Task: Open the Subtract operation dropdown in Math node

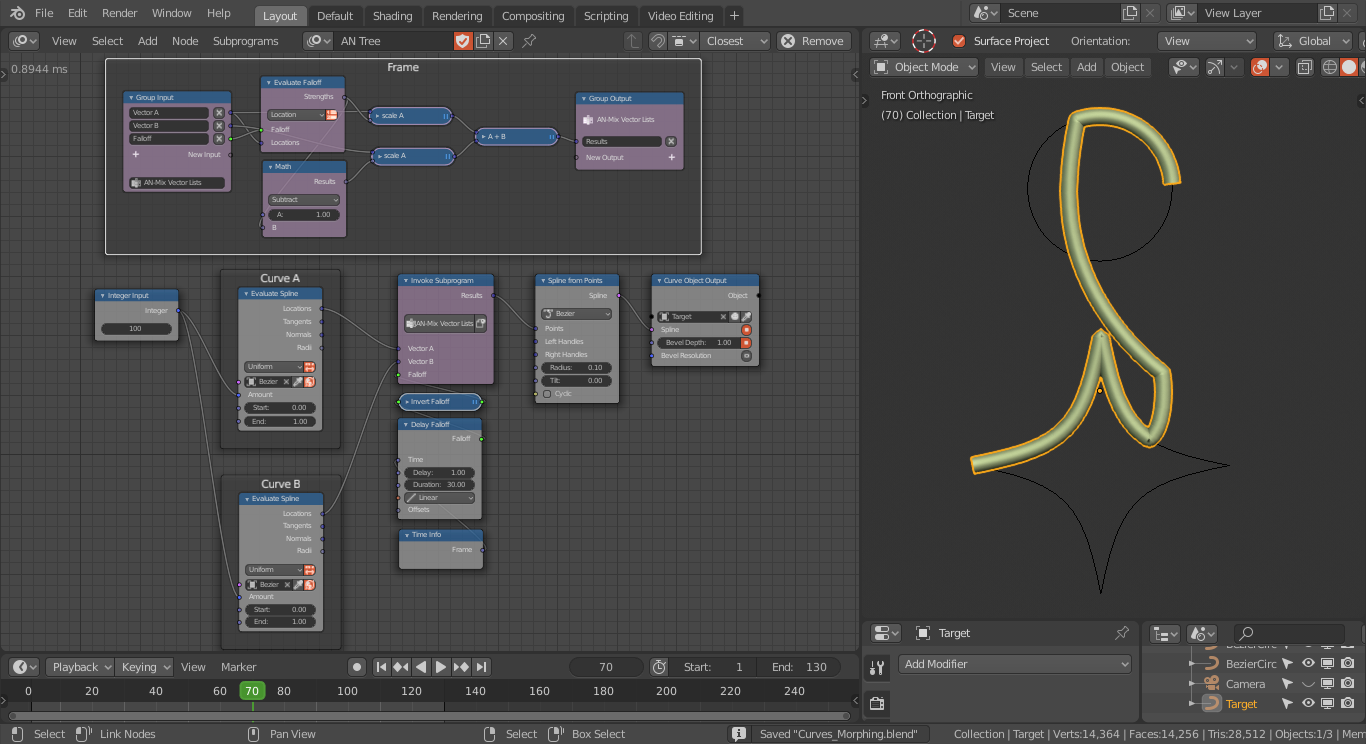Action: click(304, 200)
